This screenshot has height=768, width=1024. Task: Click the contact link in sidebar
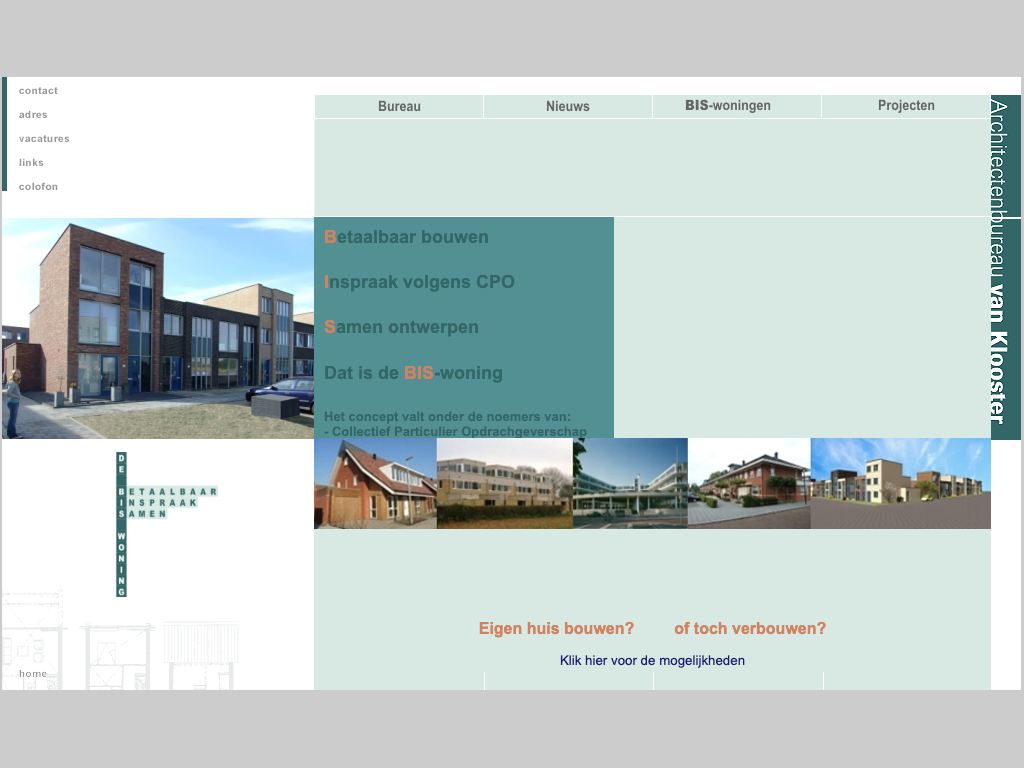[38, 91]
